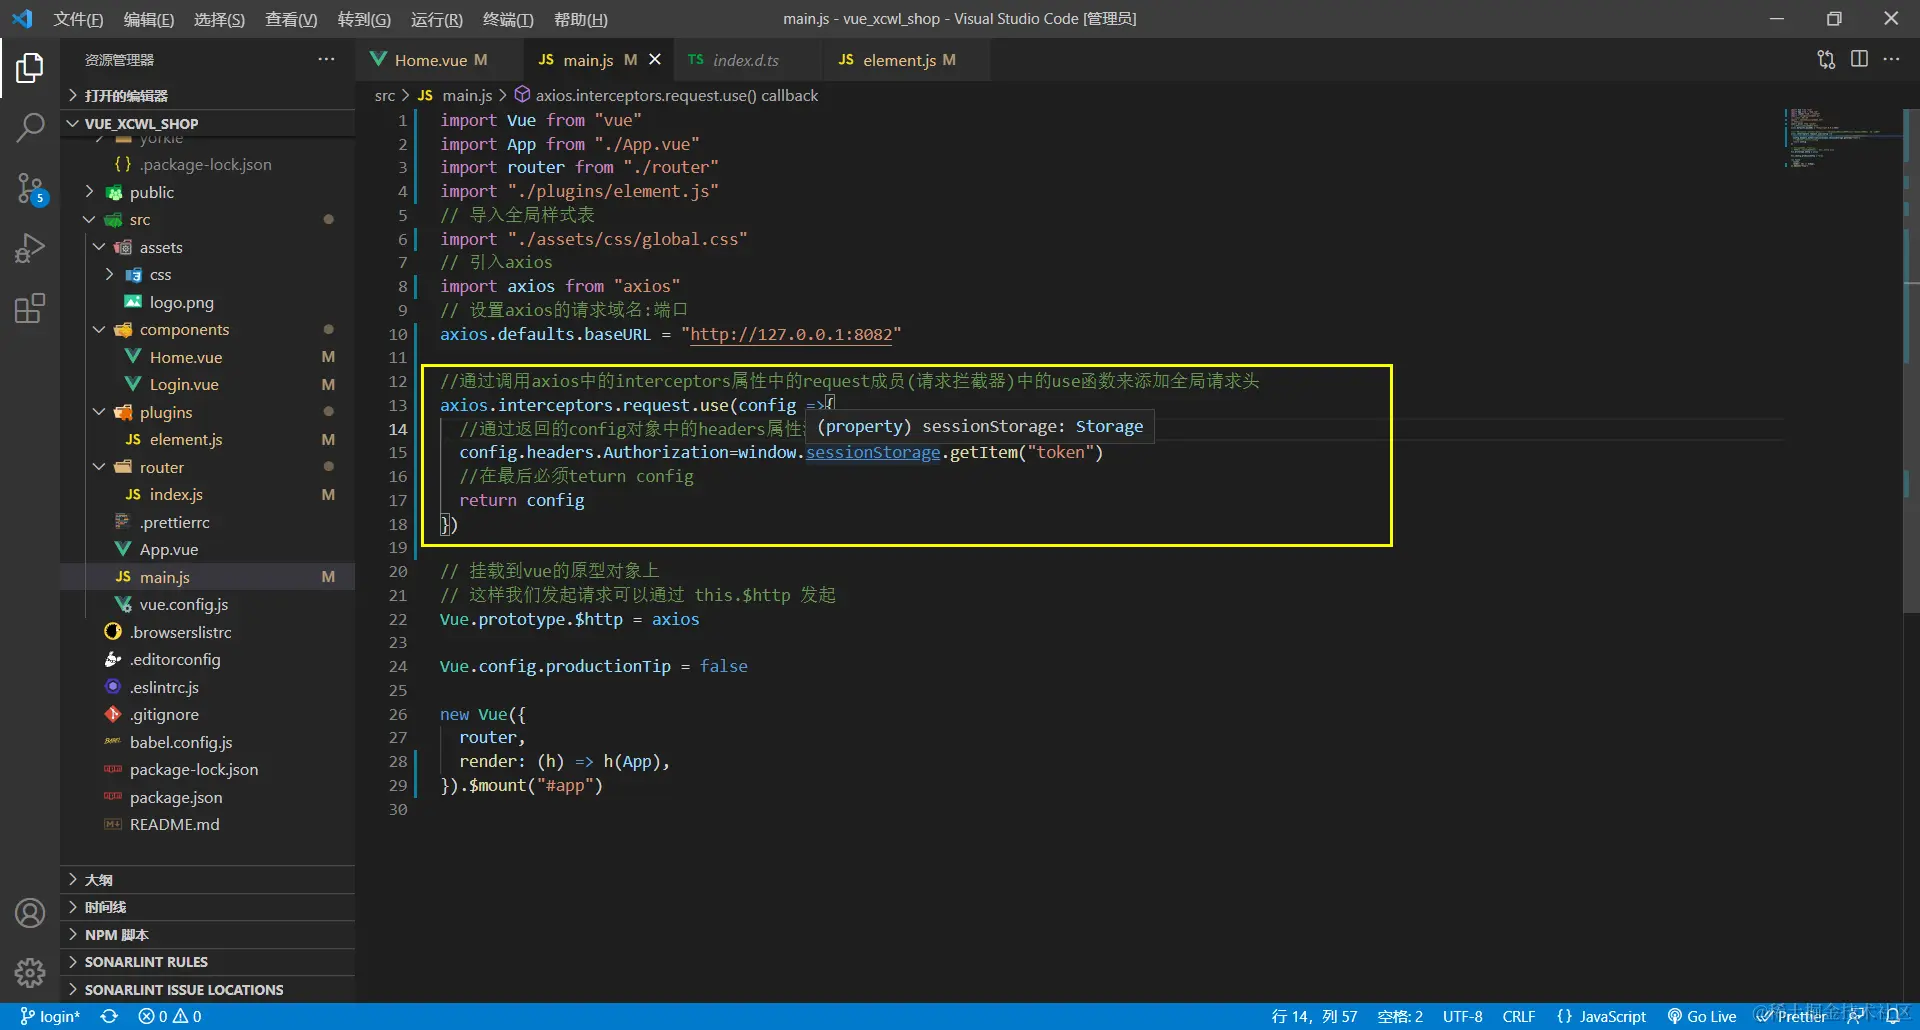Open the Run menu
Image resolution: width=1920 pixels, height=1030 pixels.
[x=437, y=19]
